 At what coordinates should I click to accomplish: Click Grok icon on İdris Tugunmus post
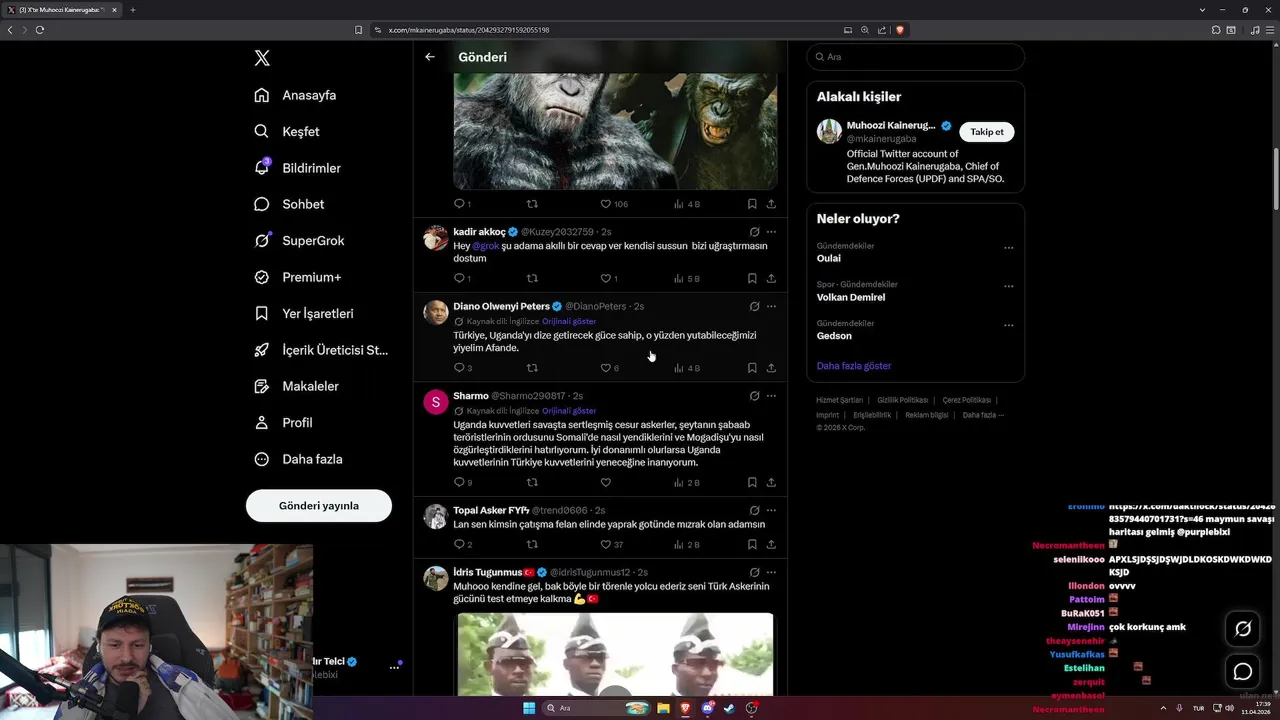[754, 572]
